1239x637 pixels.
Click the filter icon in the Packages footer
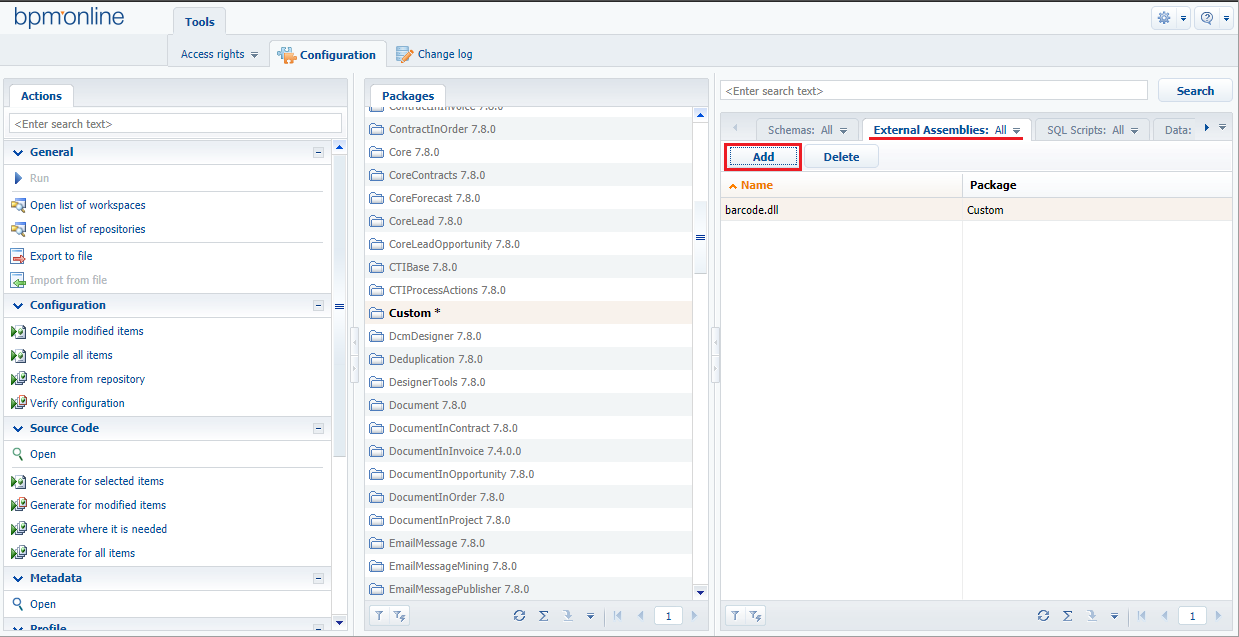(379, 616)
